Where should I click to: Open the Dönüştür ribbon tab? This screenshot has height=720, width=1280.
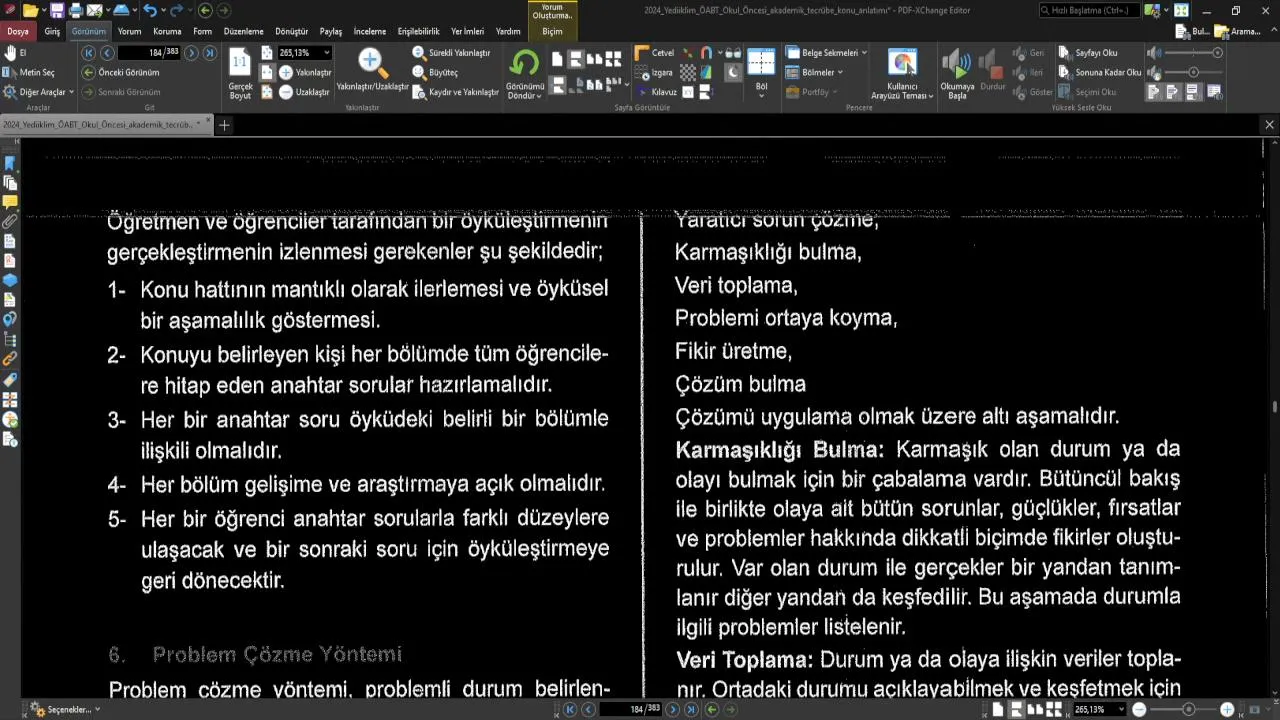291,31
